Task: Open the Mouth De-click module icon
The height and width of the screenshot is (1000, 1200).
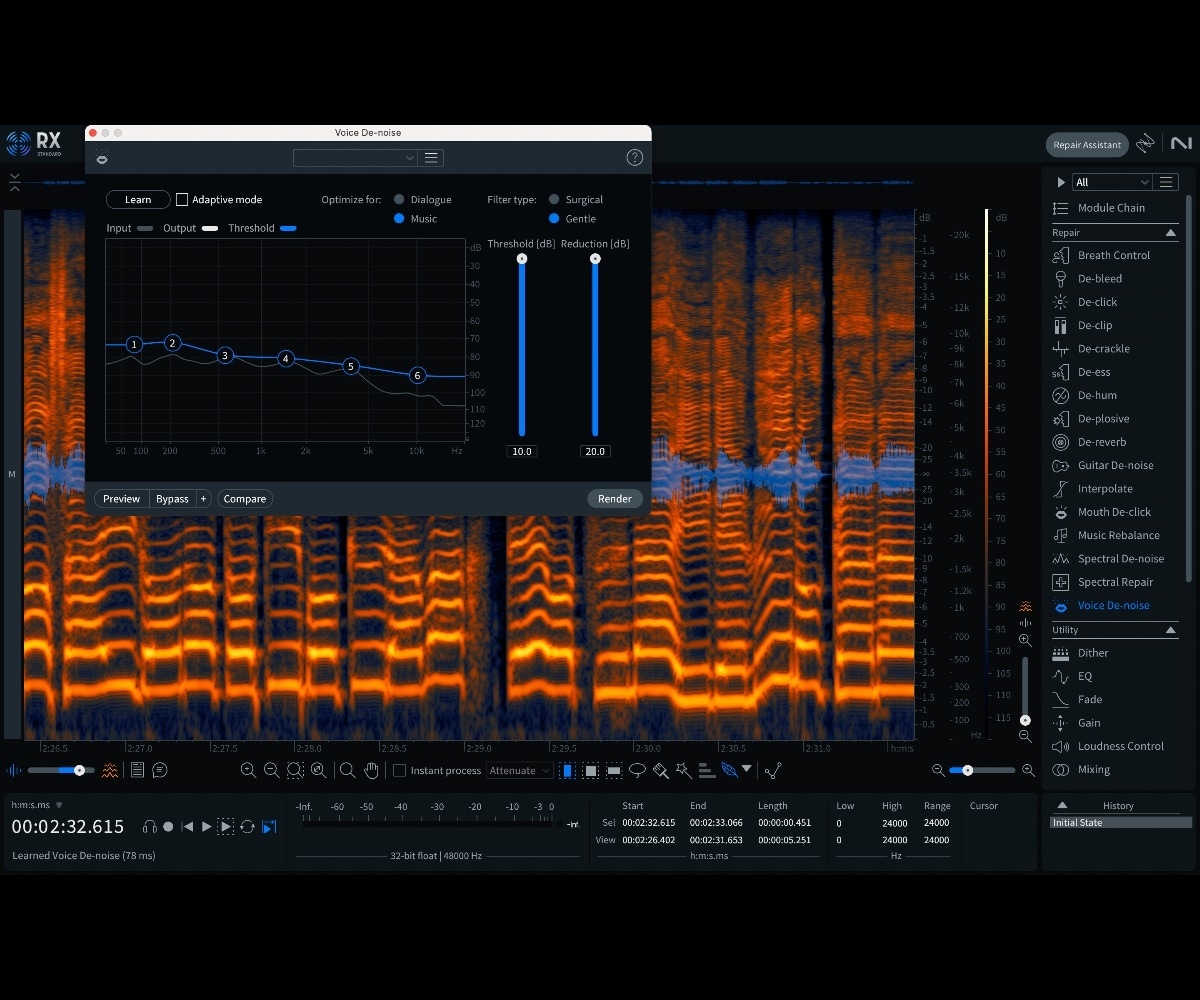Action: [x=1061, y=512]
